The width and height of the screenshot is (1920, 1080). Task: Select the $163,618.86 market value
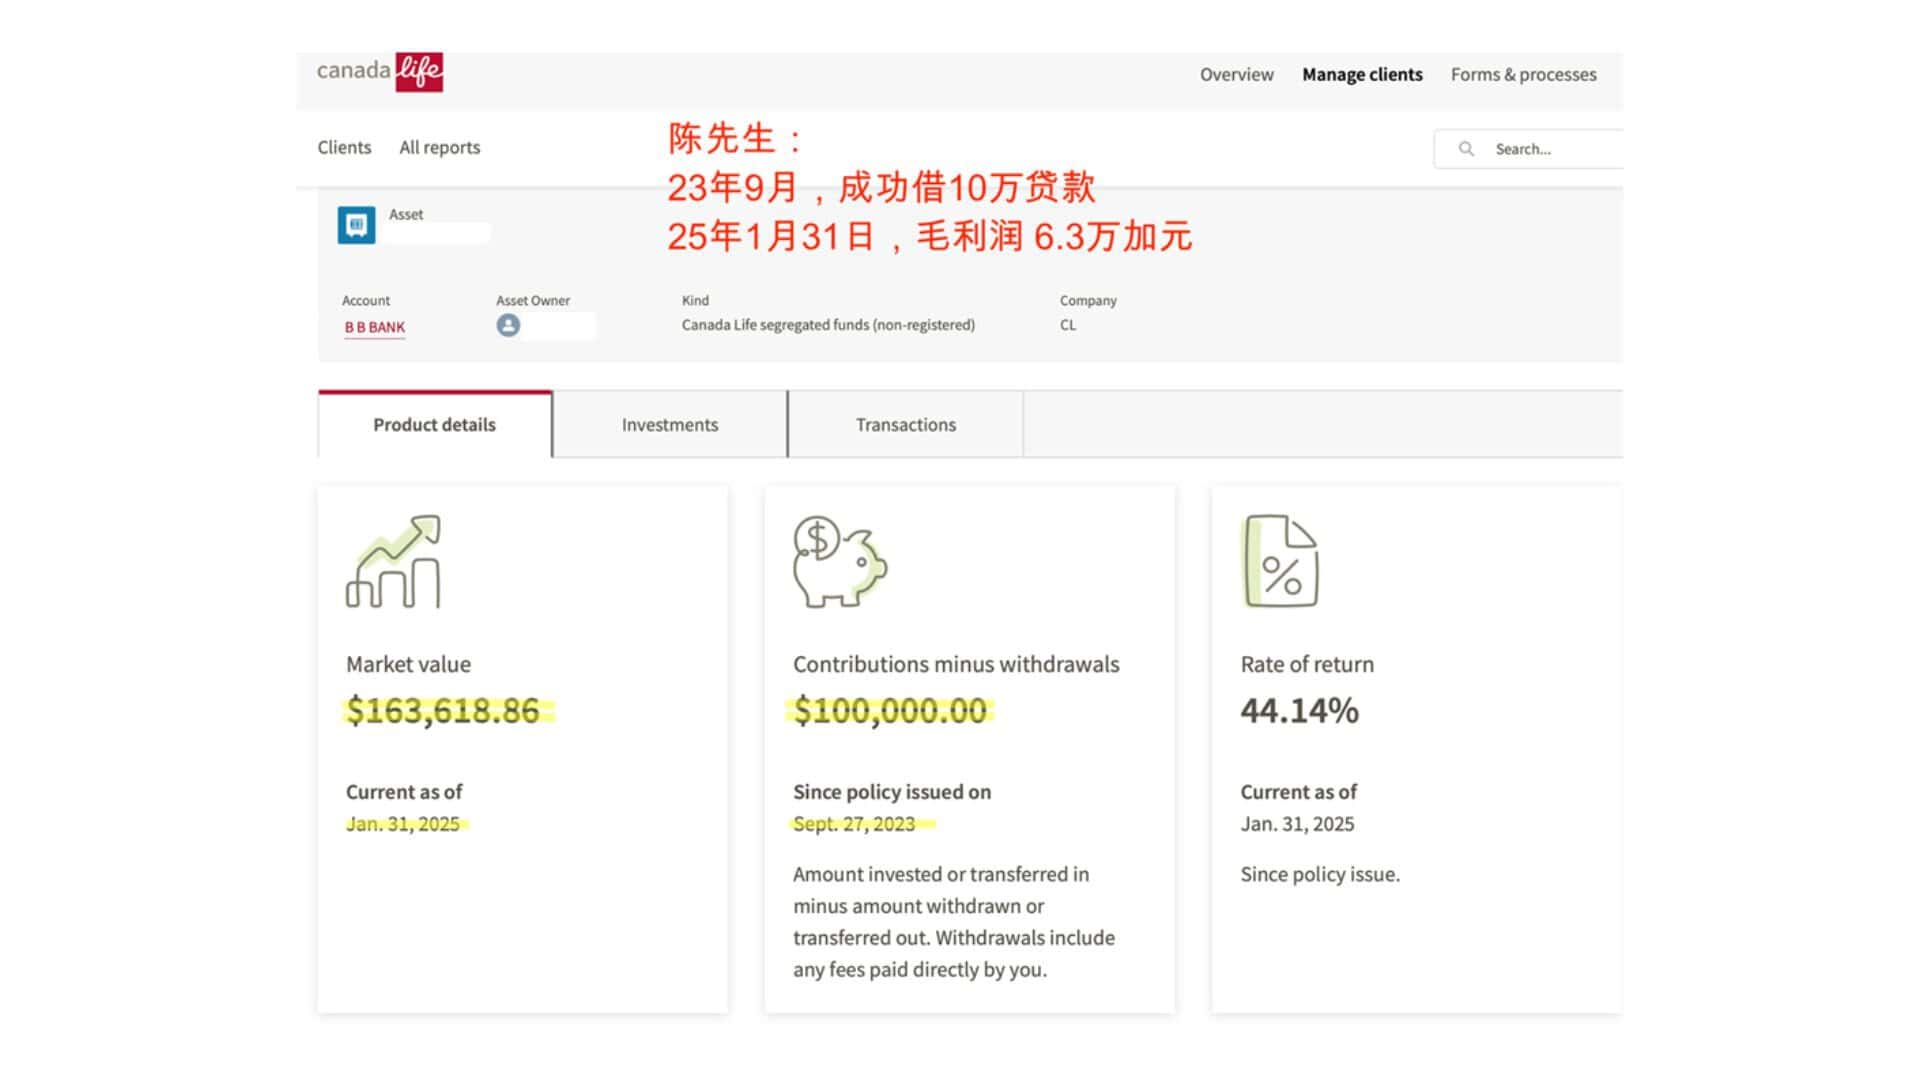tap(443, 711)
